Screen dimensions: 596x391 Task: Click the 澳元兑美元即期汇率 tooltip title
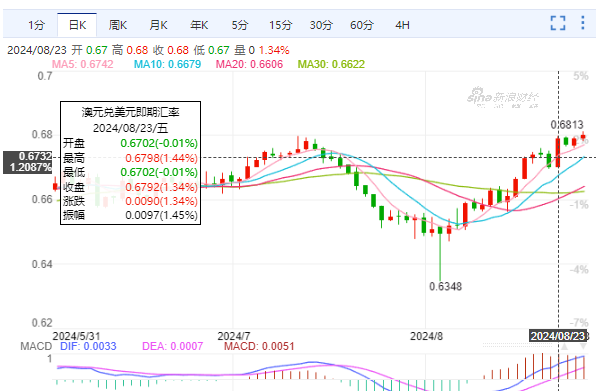point(130,112)
